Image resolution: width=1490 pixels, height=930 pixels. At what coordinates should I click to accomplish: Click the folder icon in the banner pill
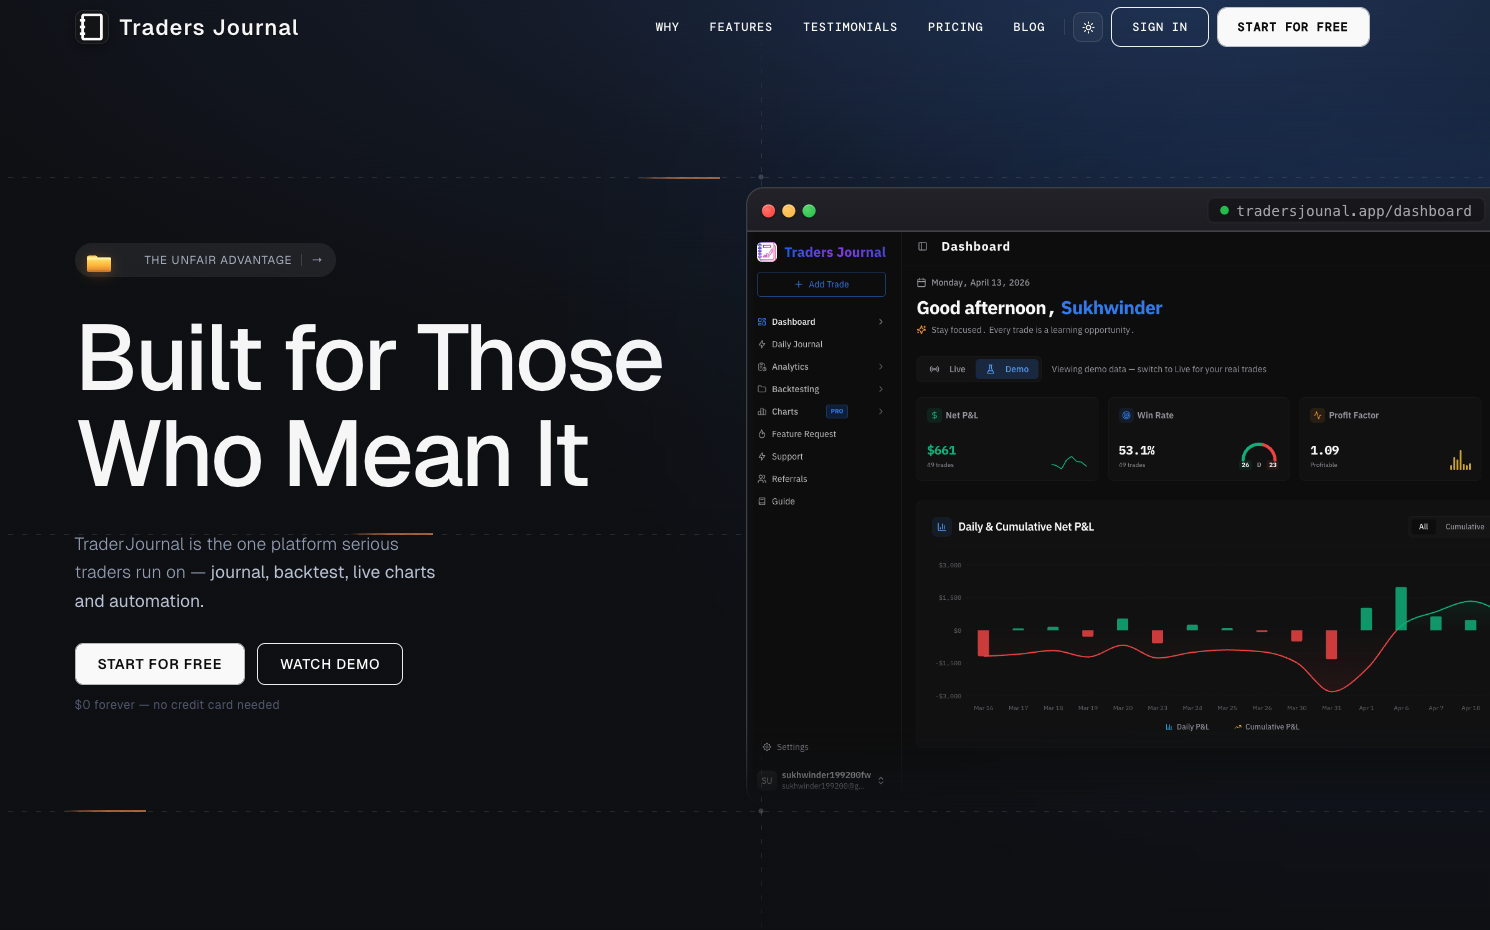point(99,263)
